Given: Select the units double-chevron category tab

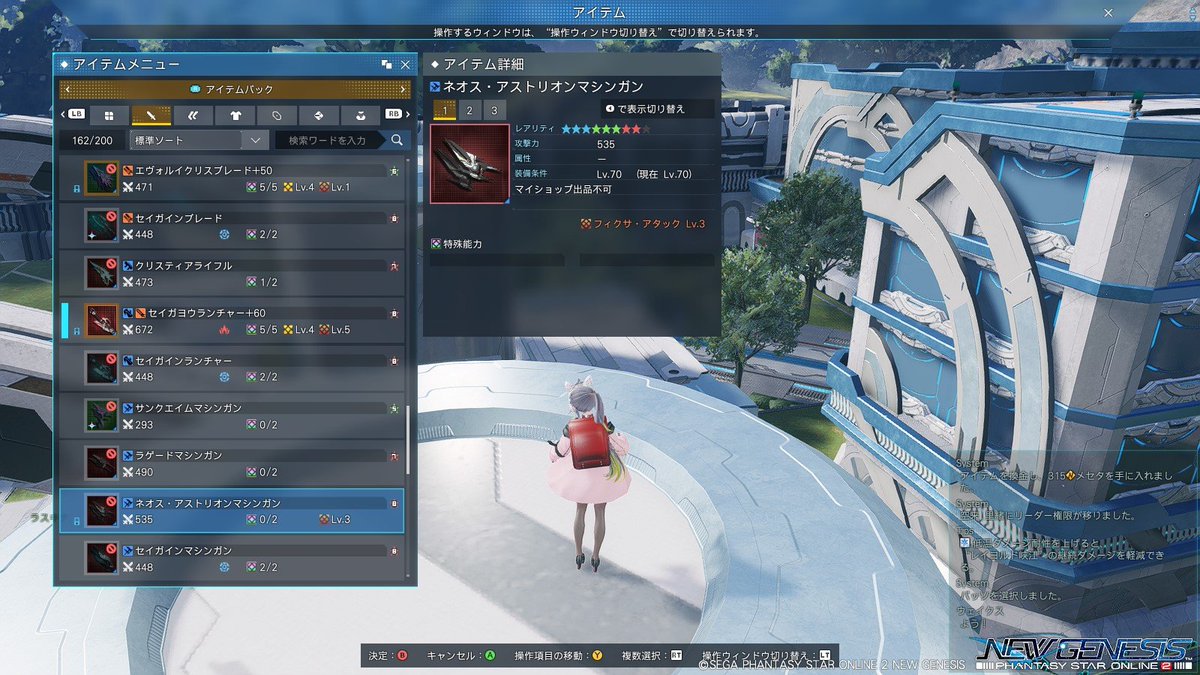Looking at the screenshot, I should pyautogui.click(x=193, y=115).
